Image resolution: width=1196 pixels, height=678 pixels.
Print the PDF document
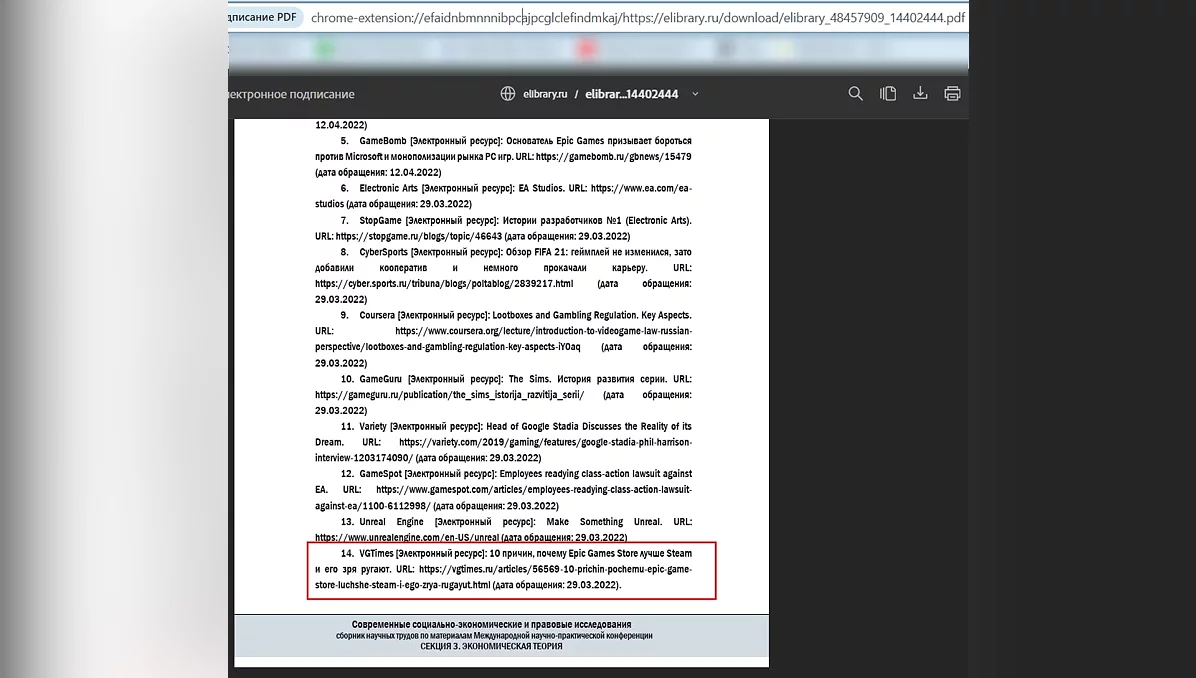pos(952,94)
